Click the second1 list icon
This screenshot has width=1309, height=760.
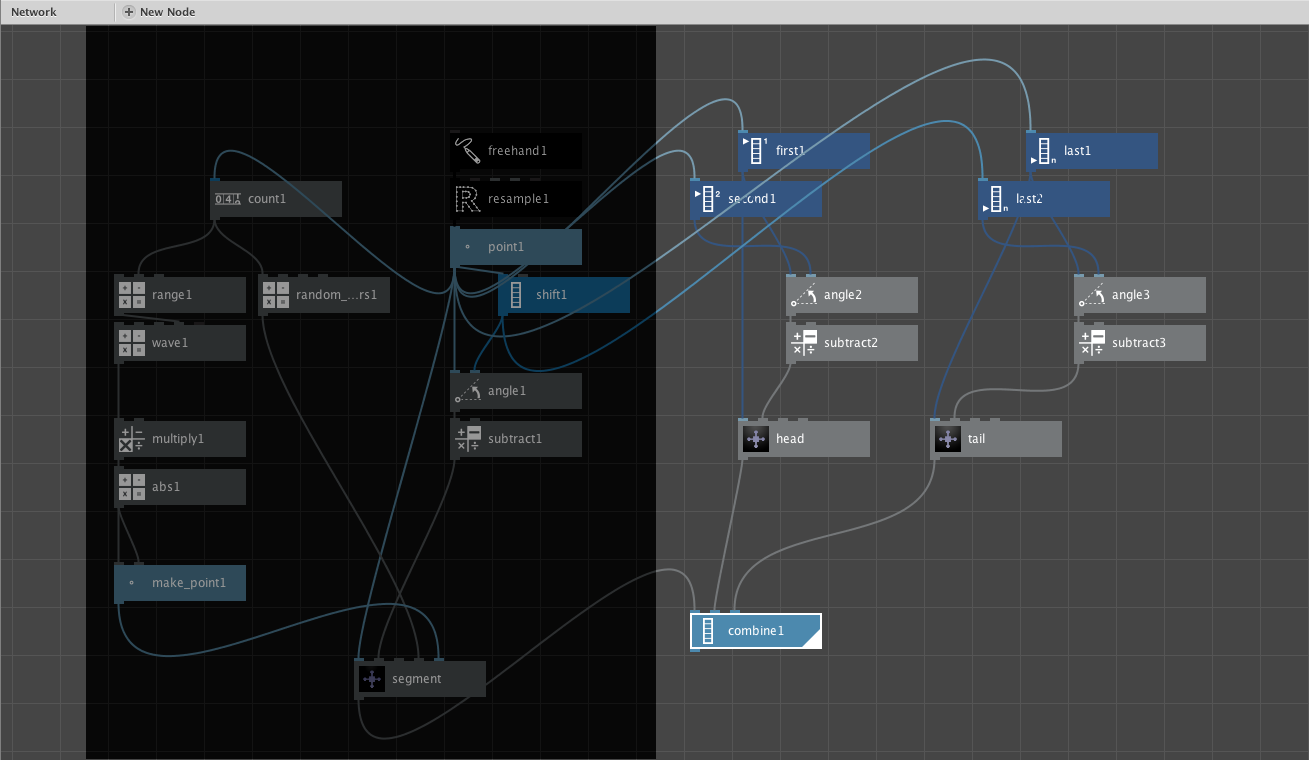pyautogui.click(x=708, y=199)
